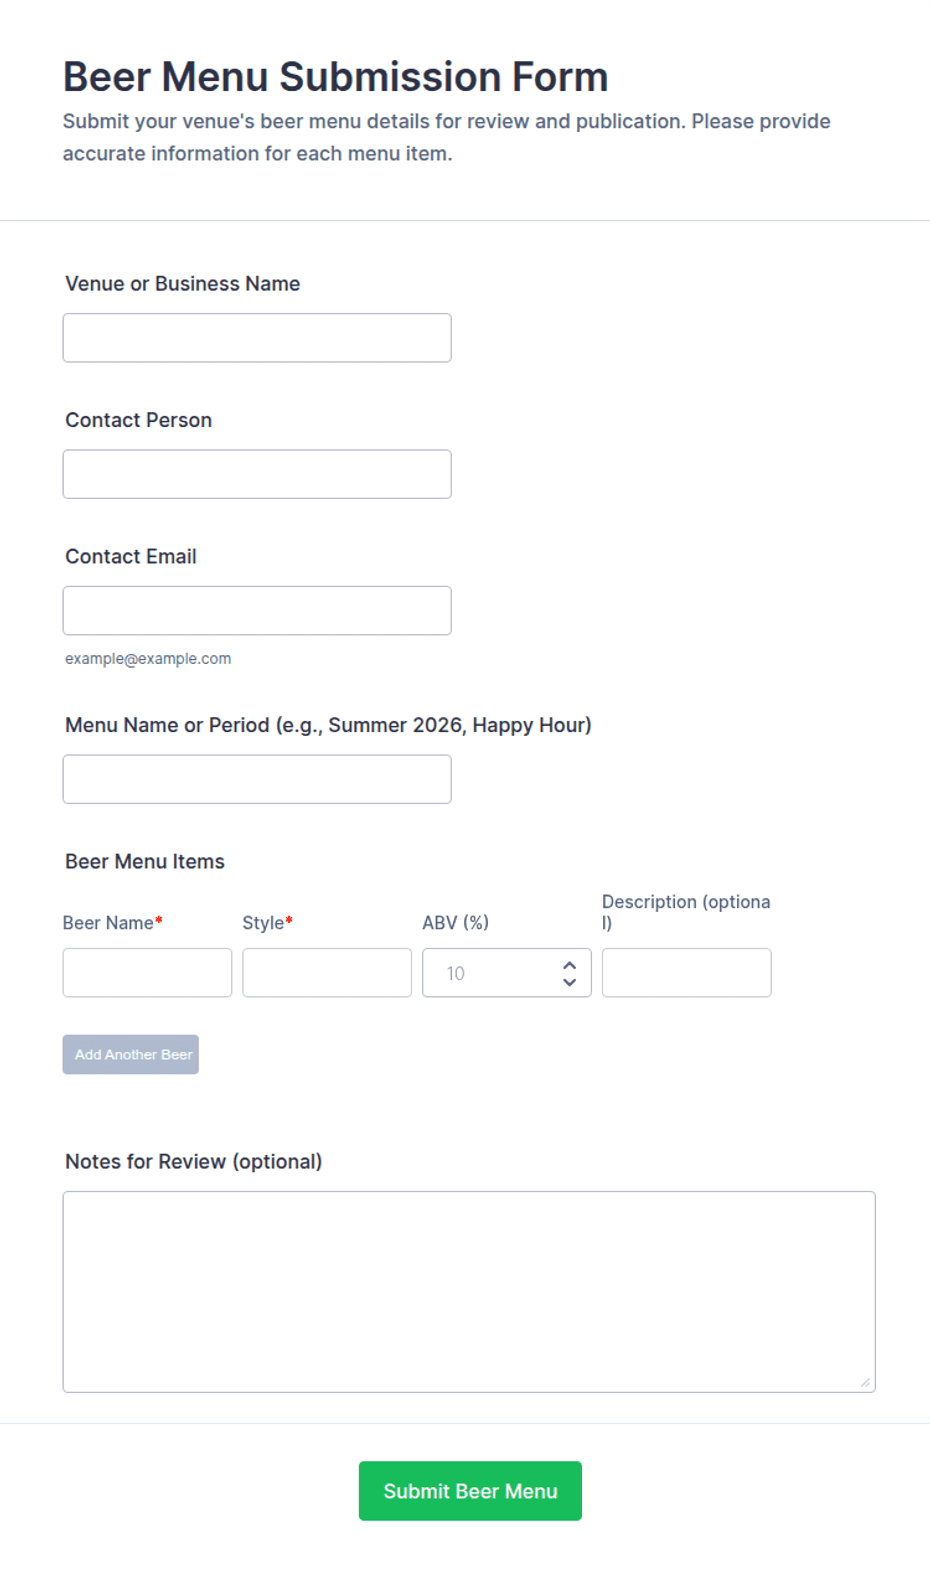Grab the textarea resize handle corner
This screenshot has height=1570, width=930.
865,1382
